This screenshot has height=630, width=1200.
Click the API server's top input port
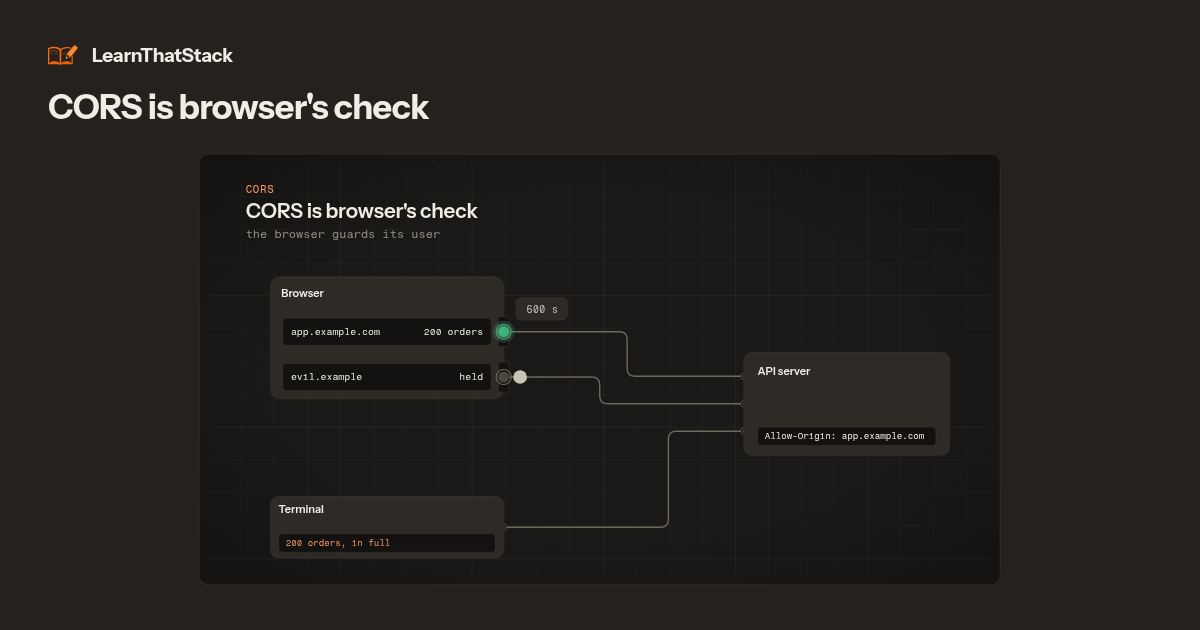(x=742, y=377)
